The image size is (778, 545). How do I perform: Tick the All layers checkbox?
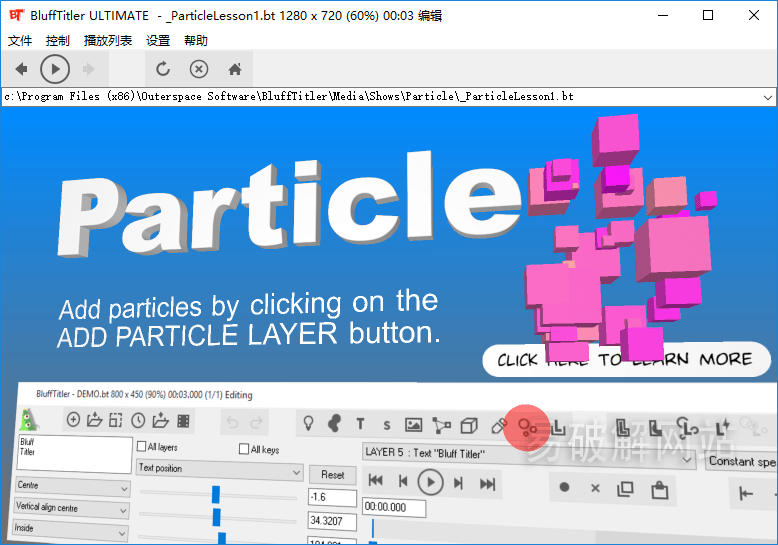point(141,446)
